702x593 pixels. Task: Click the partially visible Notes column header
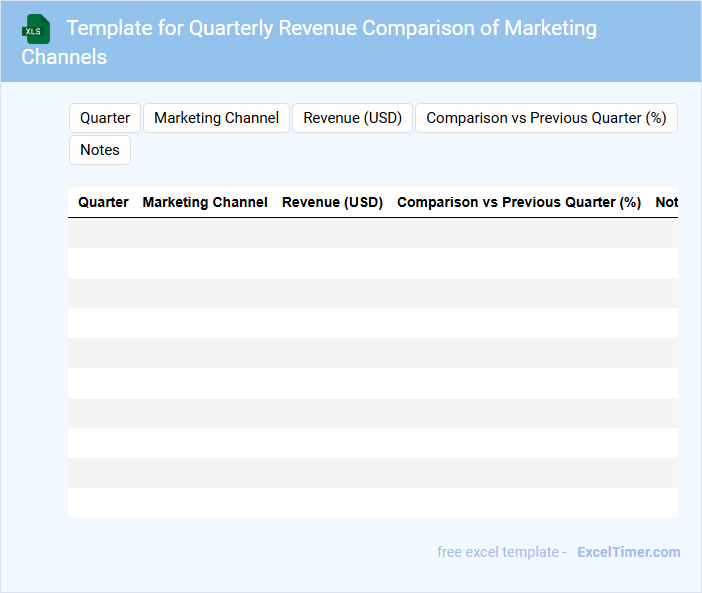(x=666, y=202)
